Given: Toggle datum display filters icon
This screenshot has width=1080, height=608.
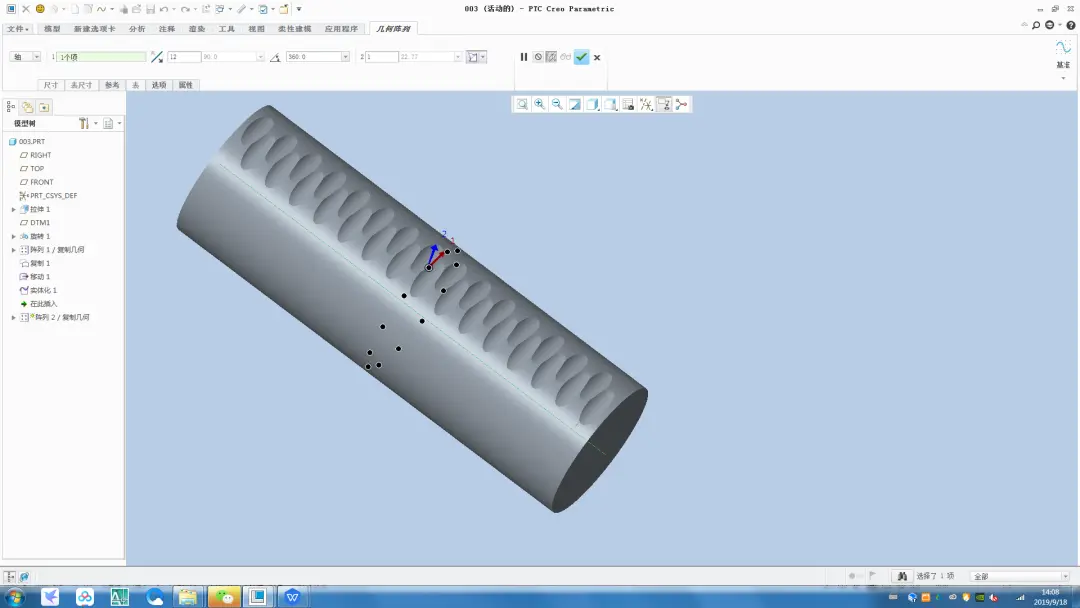Looking at the screenshot, I should (645, 105).
